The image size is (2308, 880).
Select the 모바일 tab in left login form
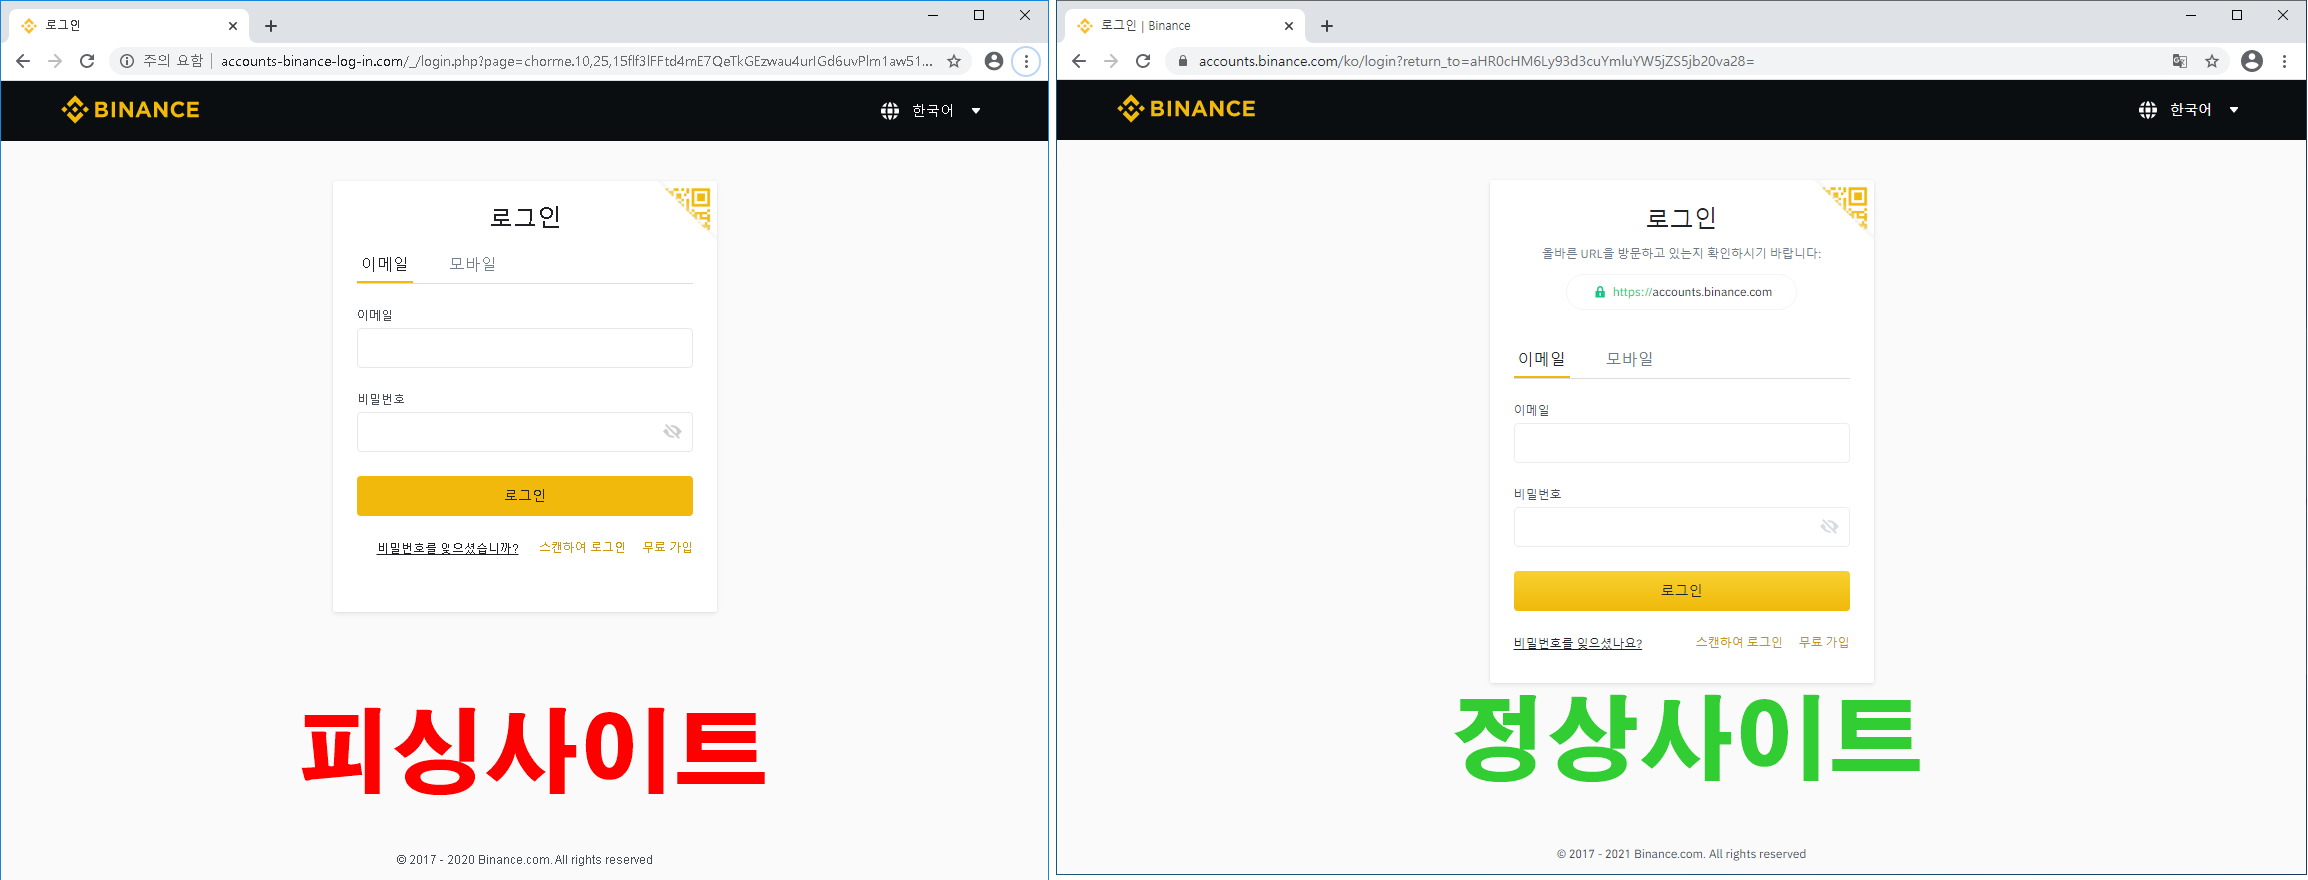(472, 264)
